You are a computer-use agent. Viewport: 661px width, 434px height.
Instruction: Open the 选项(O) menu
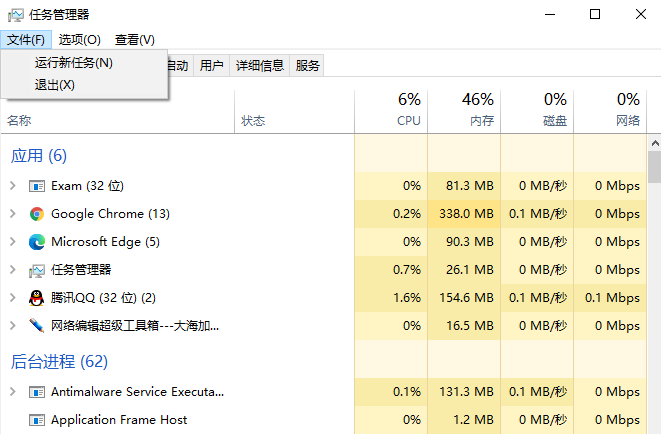pos(79,40)
